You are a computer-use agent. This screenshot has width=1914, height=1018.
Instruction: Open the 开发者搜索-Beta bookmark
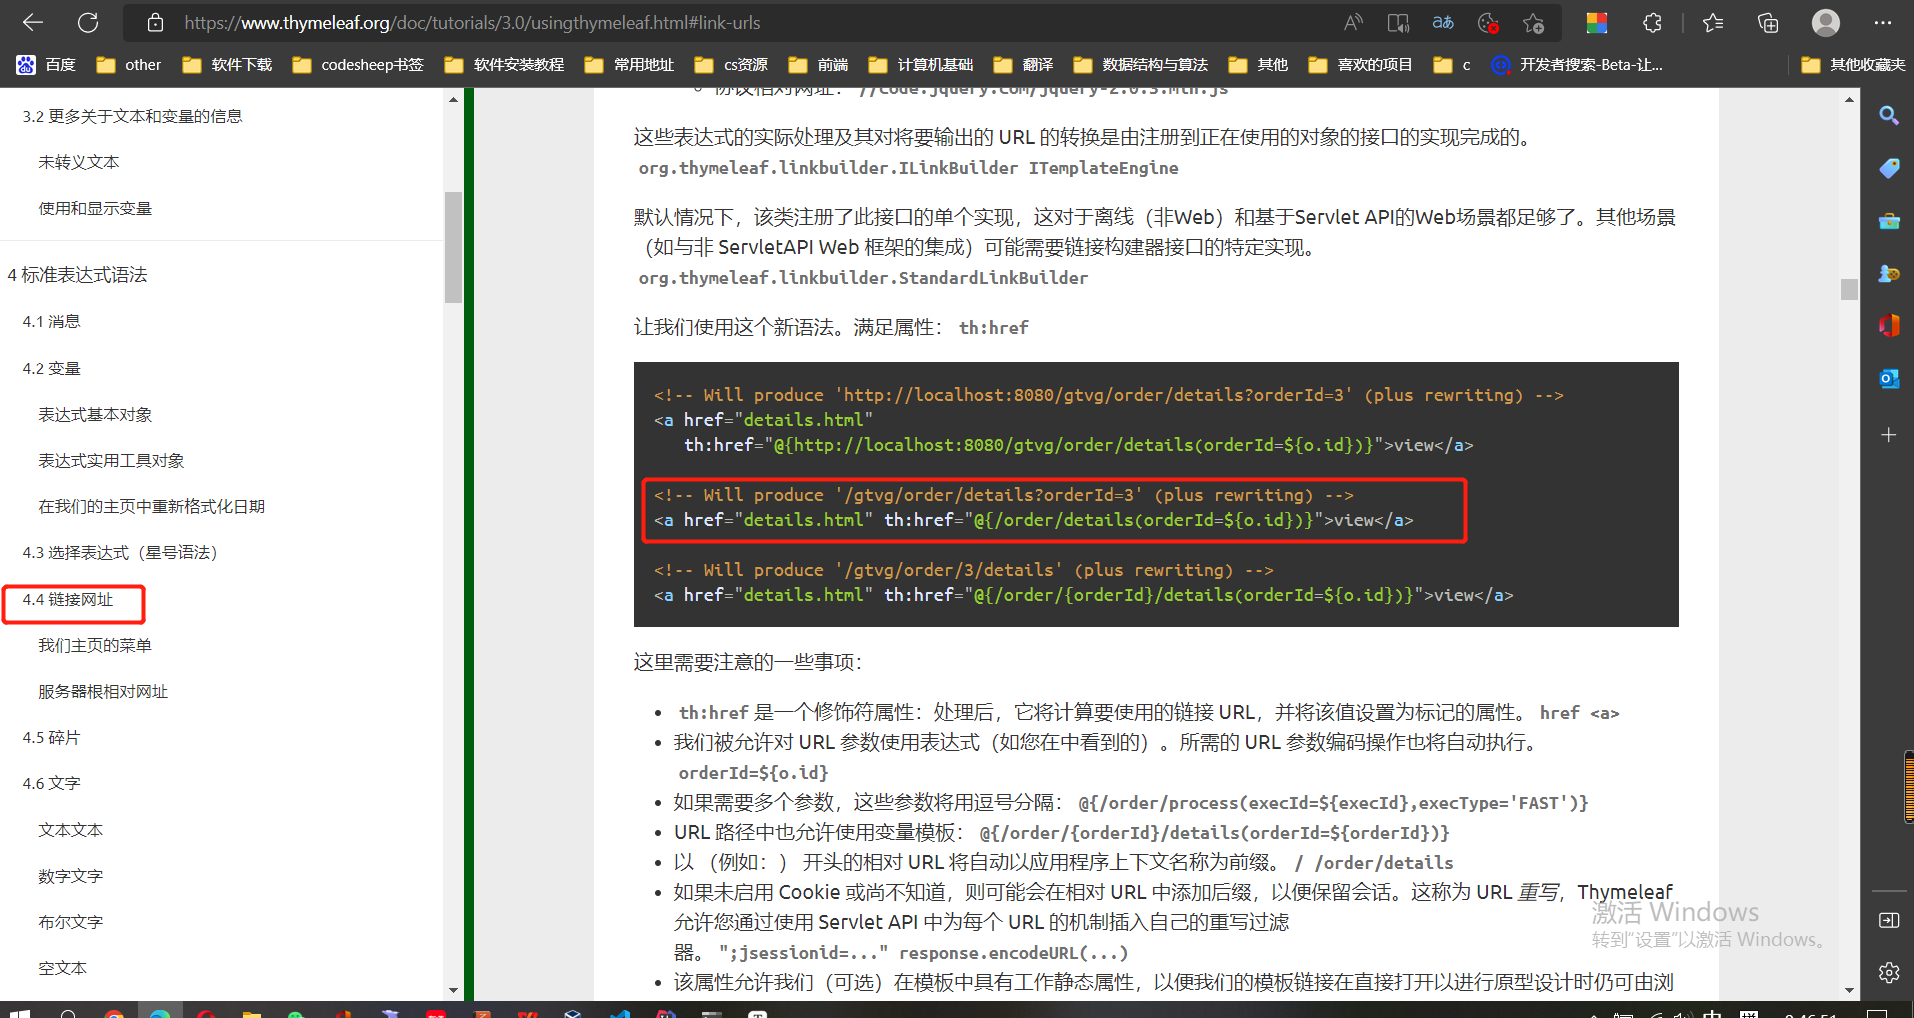(1577, 65)
